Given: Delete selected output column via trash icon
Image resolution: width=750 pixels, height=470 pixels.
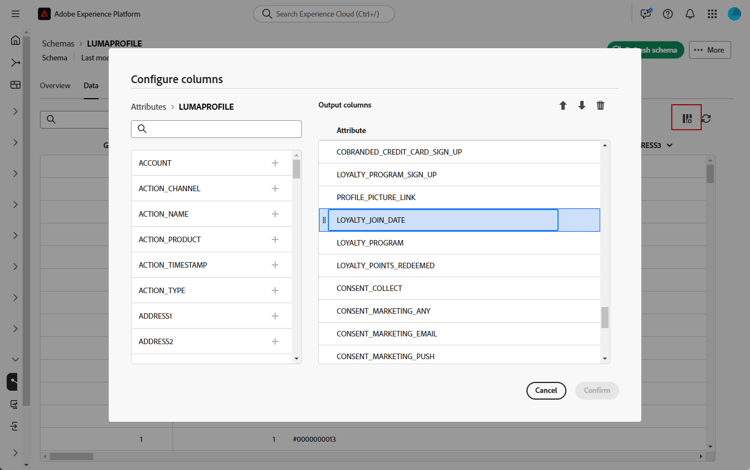Looking at the screenshot, I should [600, 106].
